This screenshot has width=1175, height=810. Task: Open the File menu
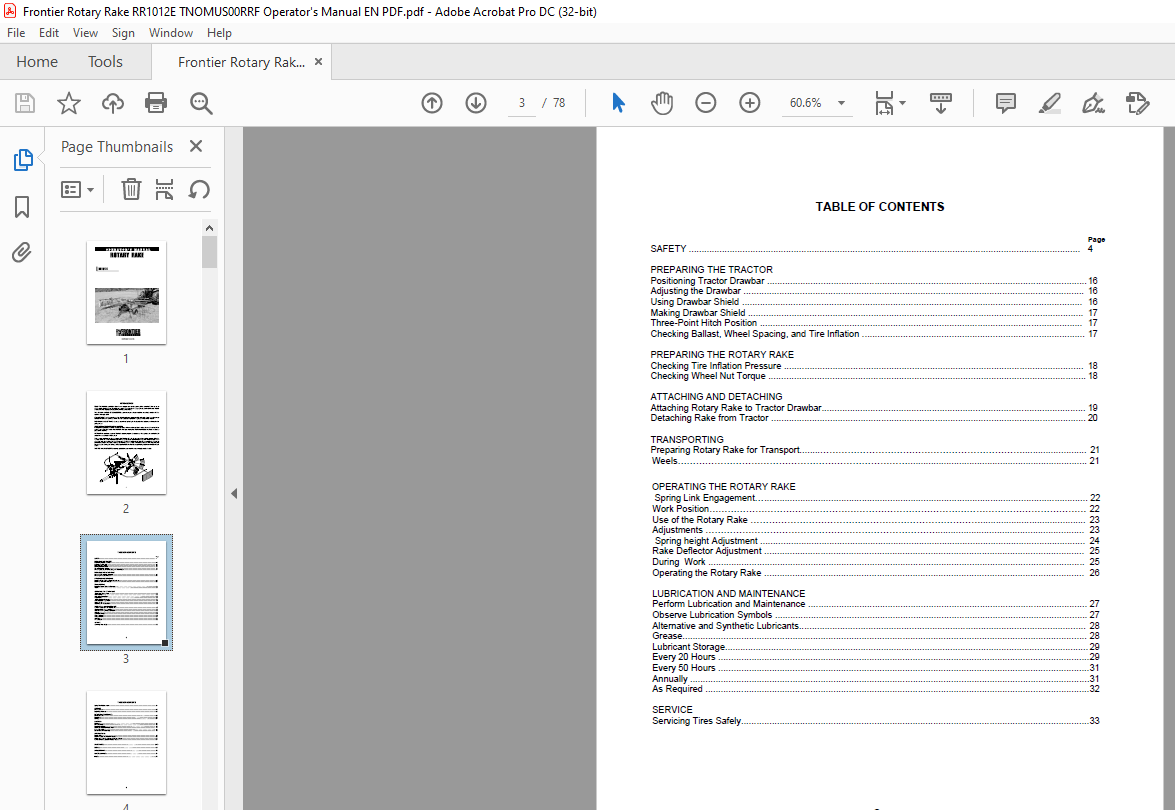(x=16, y=33)
